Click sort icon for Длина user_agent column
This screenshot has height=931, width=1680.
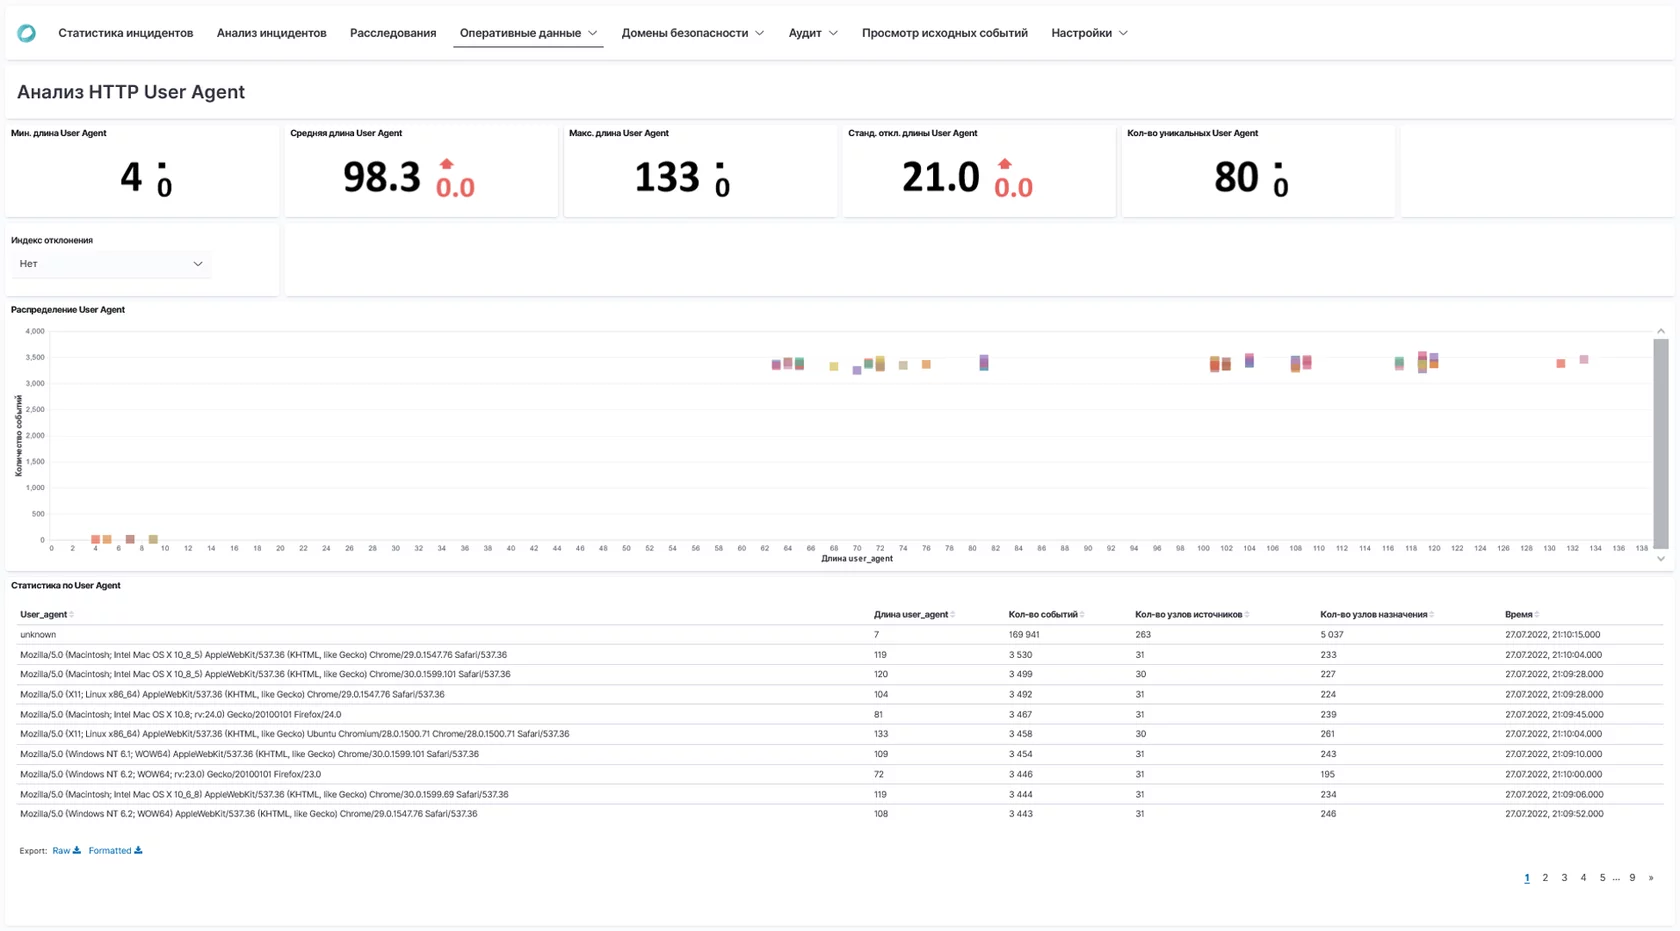[954, 614]
